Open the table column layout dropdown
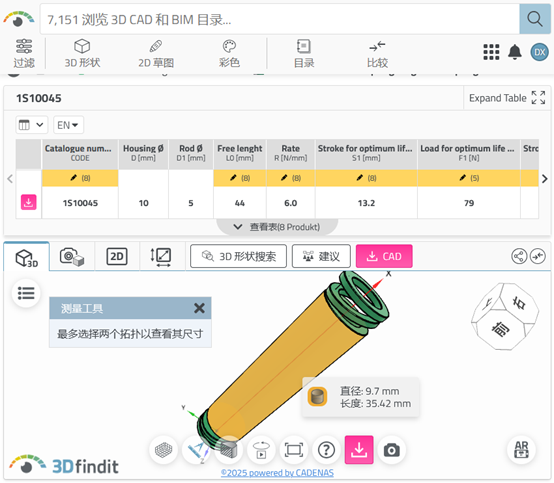The width and height of the screenshot is (554, 483). coord(31,125)
